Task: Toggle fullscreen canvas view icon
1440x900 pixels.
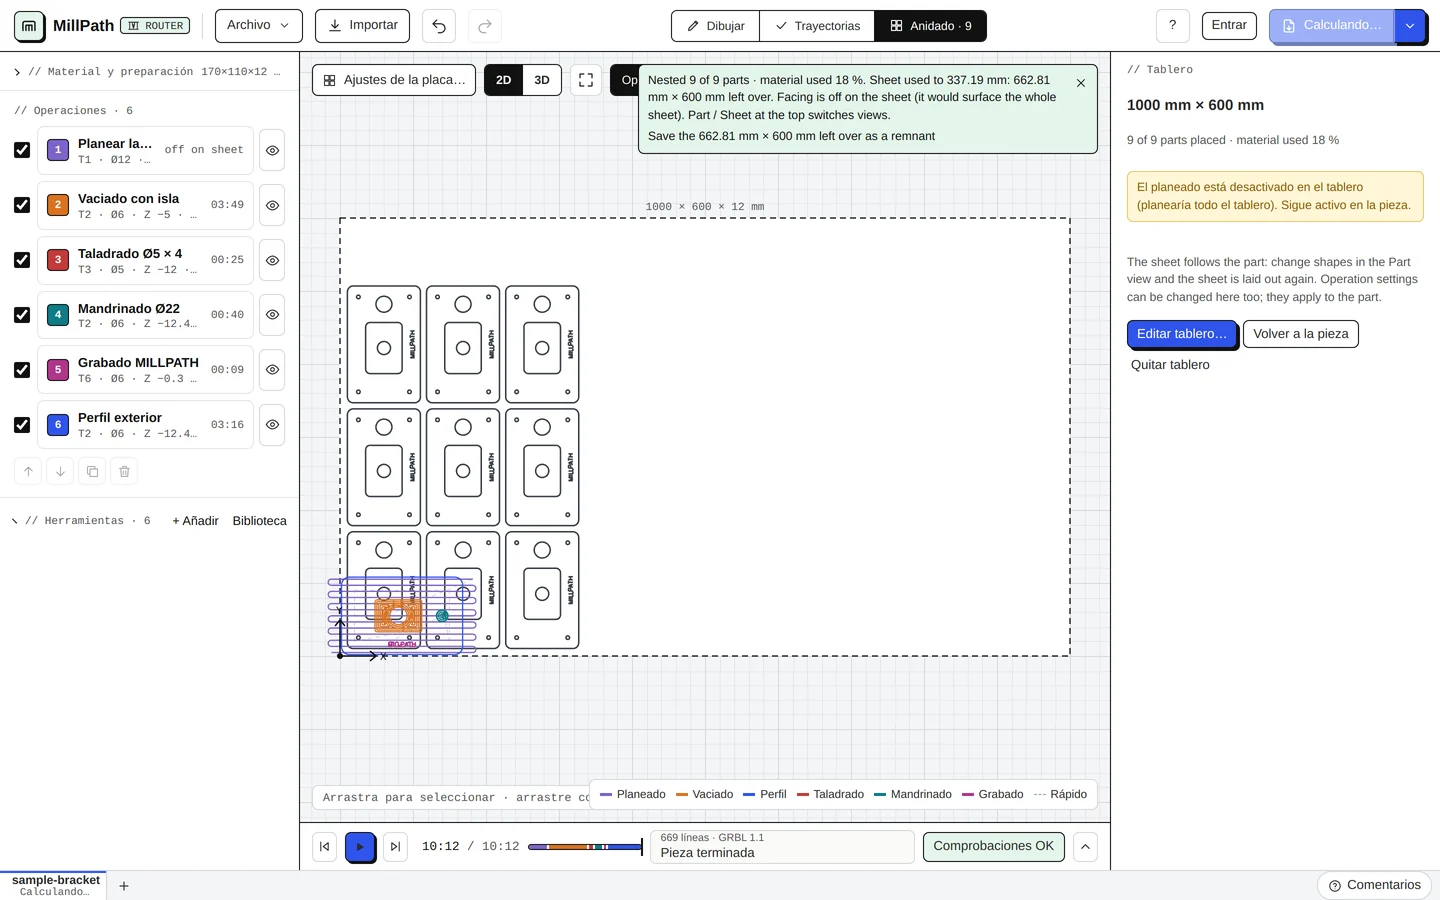Action: click(x=586, y=80)
